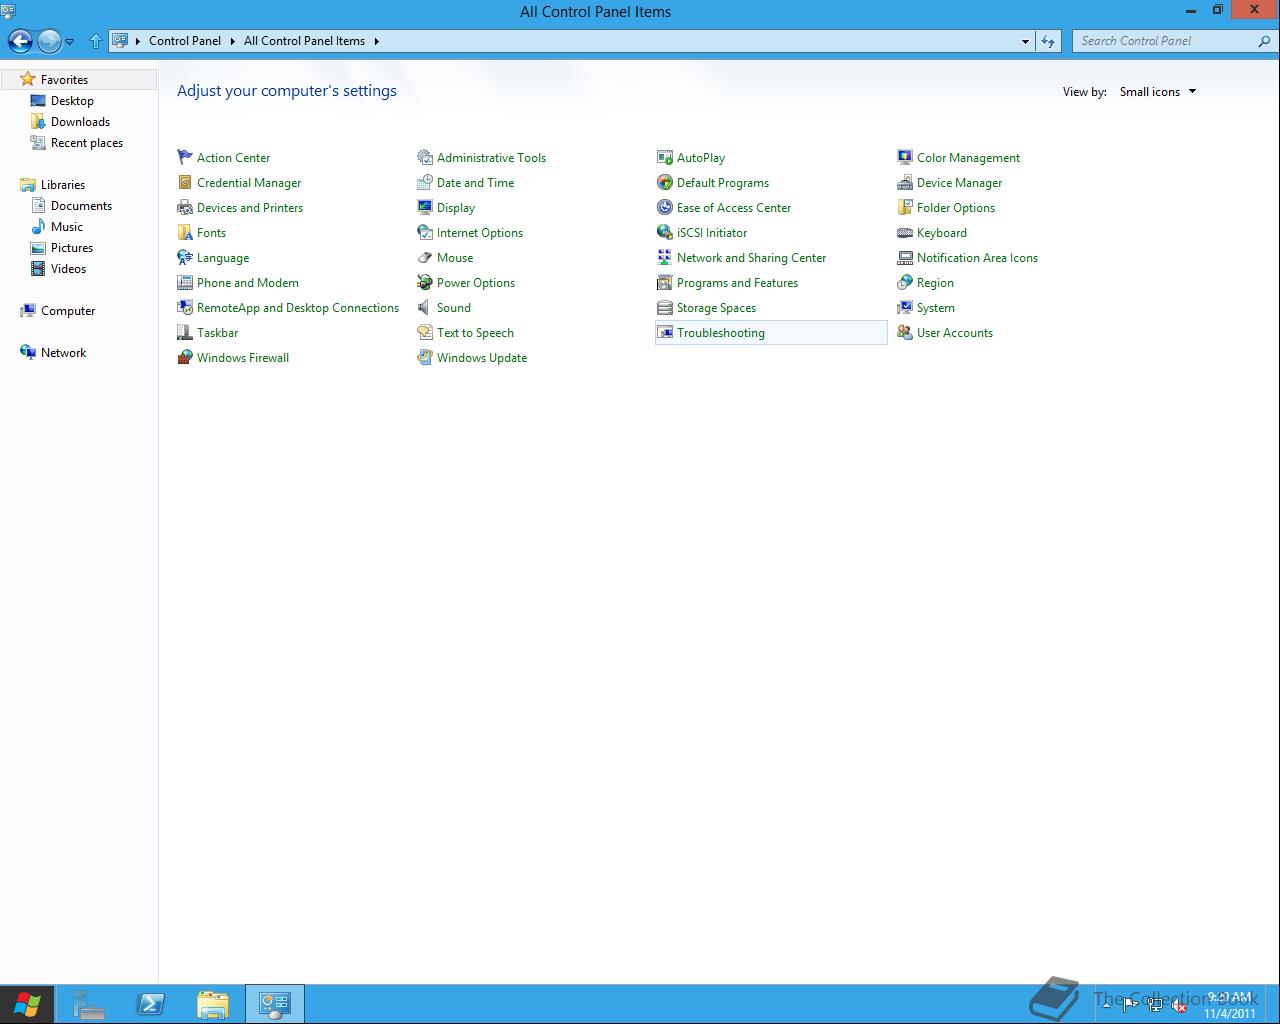The height and width of the screenshot is (1024, 1280).
Task: Open the Keyboard icon
Action: point(905,232)
